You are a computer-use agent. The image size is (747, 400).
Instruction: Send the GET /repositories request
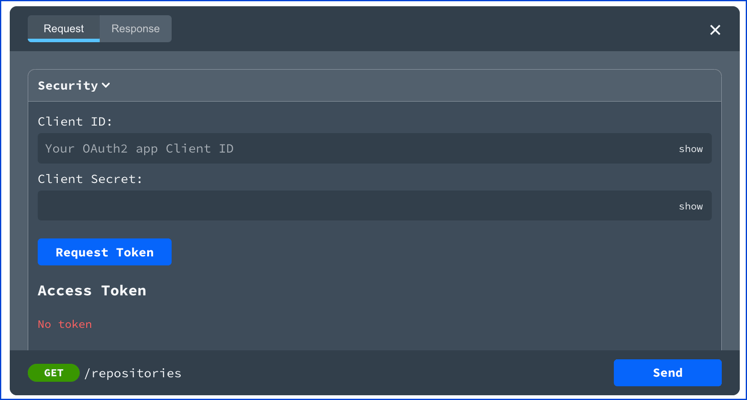tap(667, 372)
